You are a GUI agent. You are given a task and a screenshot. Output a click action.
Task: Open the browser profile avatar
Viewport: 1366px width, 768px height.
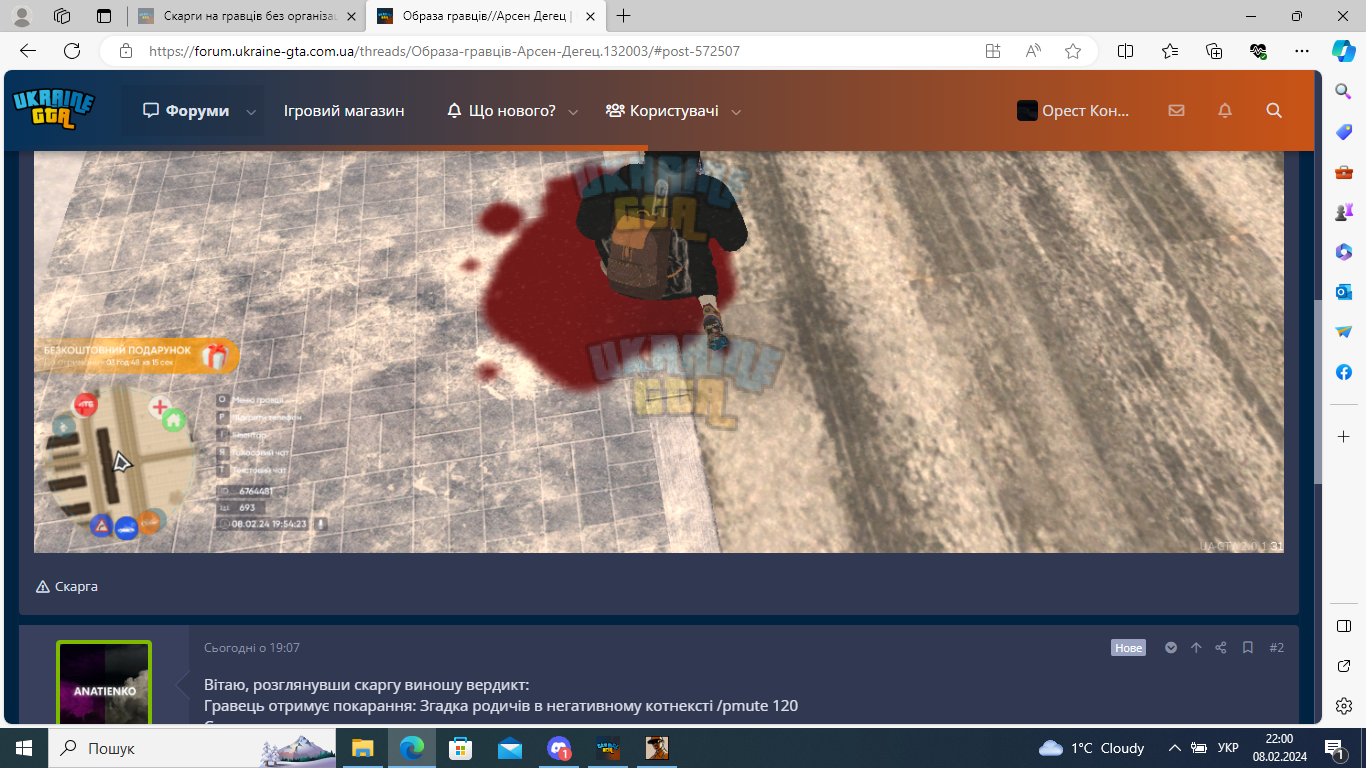(22, 16)
